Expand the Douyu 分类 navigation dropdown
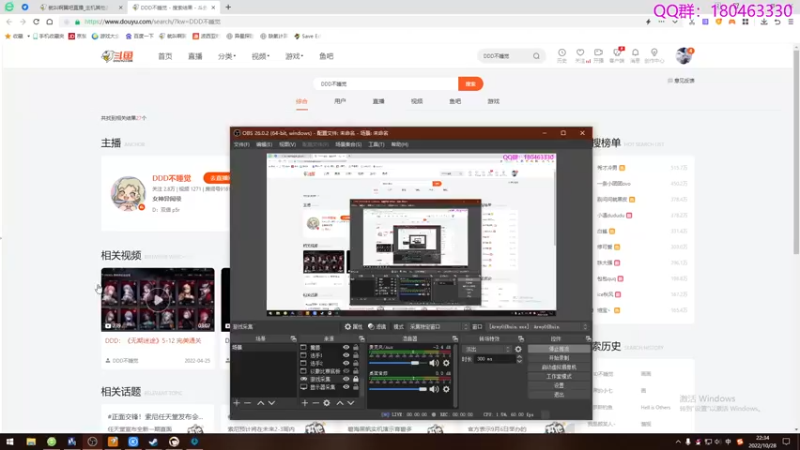The width and height of the screenshot is (800, 450). 227,56
